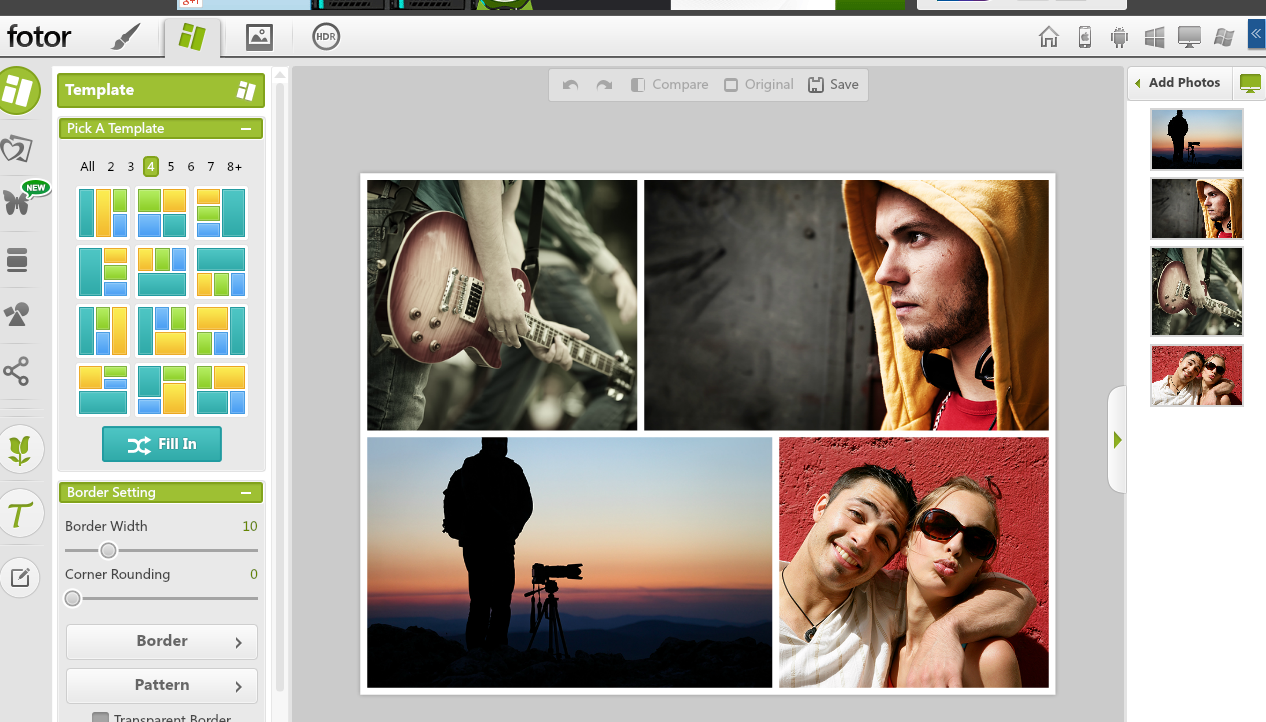
Task: Choose first template in first row
Action: [x=103, y=213]
